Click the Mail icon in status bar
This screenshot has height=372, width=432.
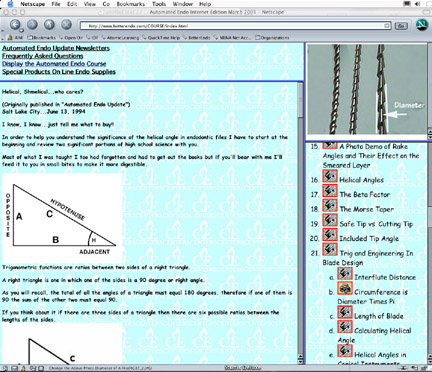[15, 368]
